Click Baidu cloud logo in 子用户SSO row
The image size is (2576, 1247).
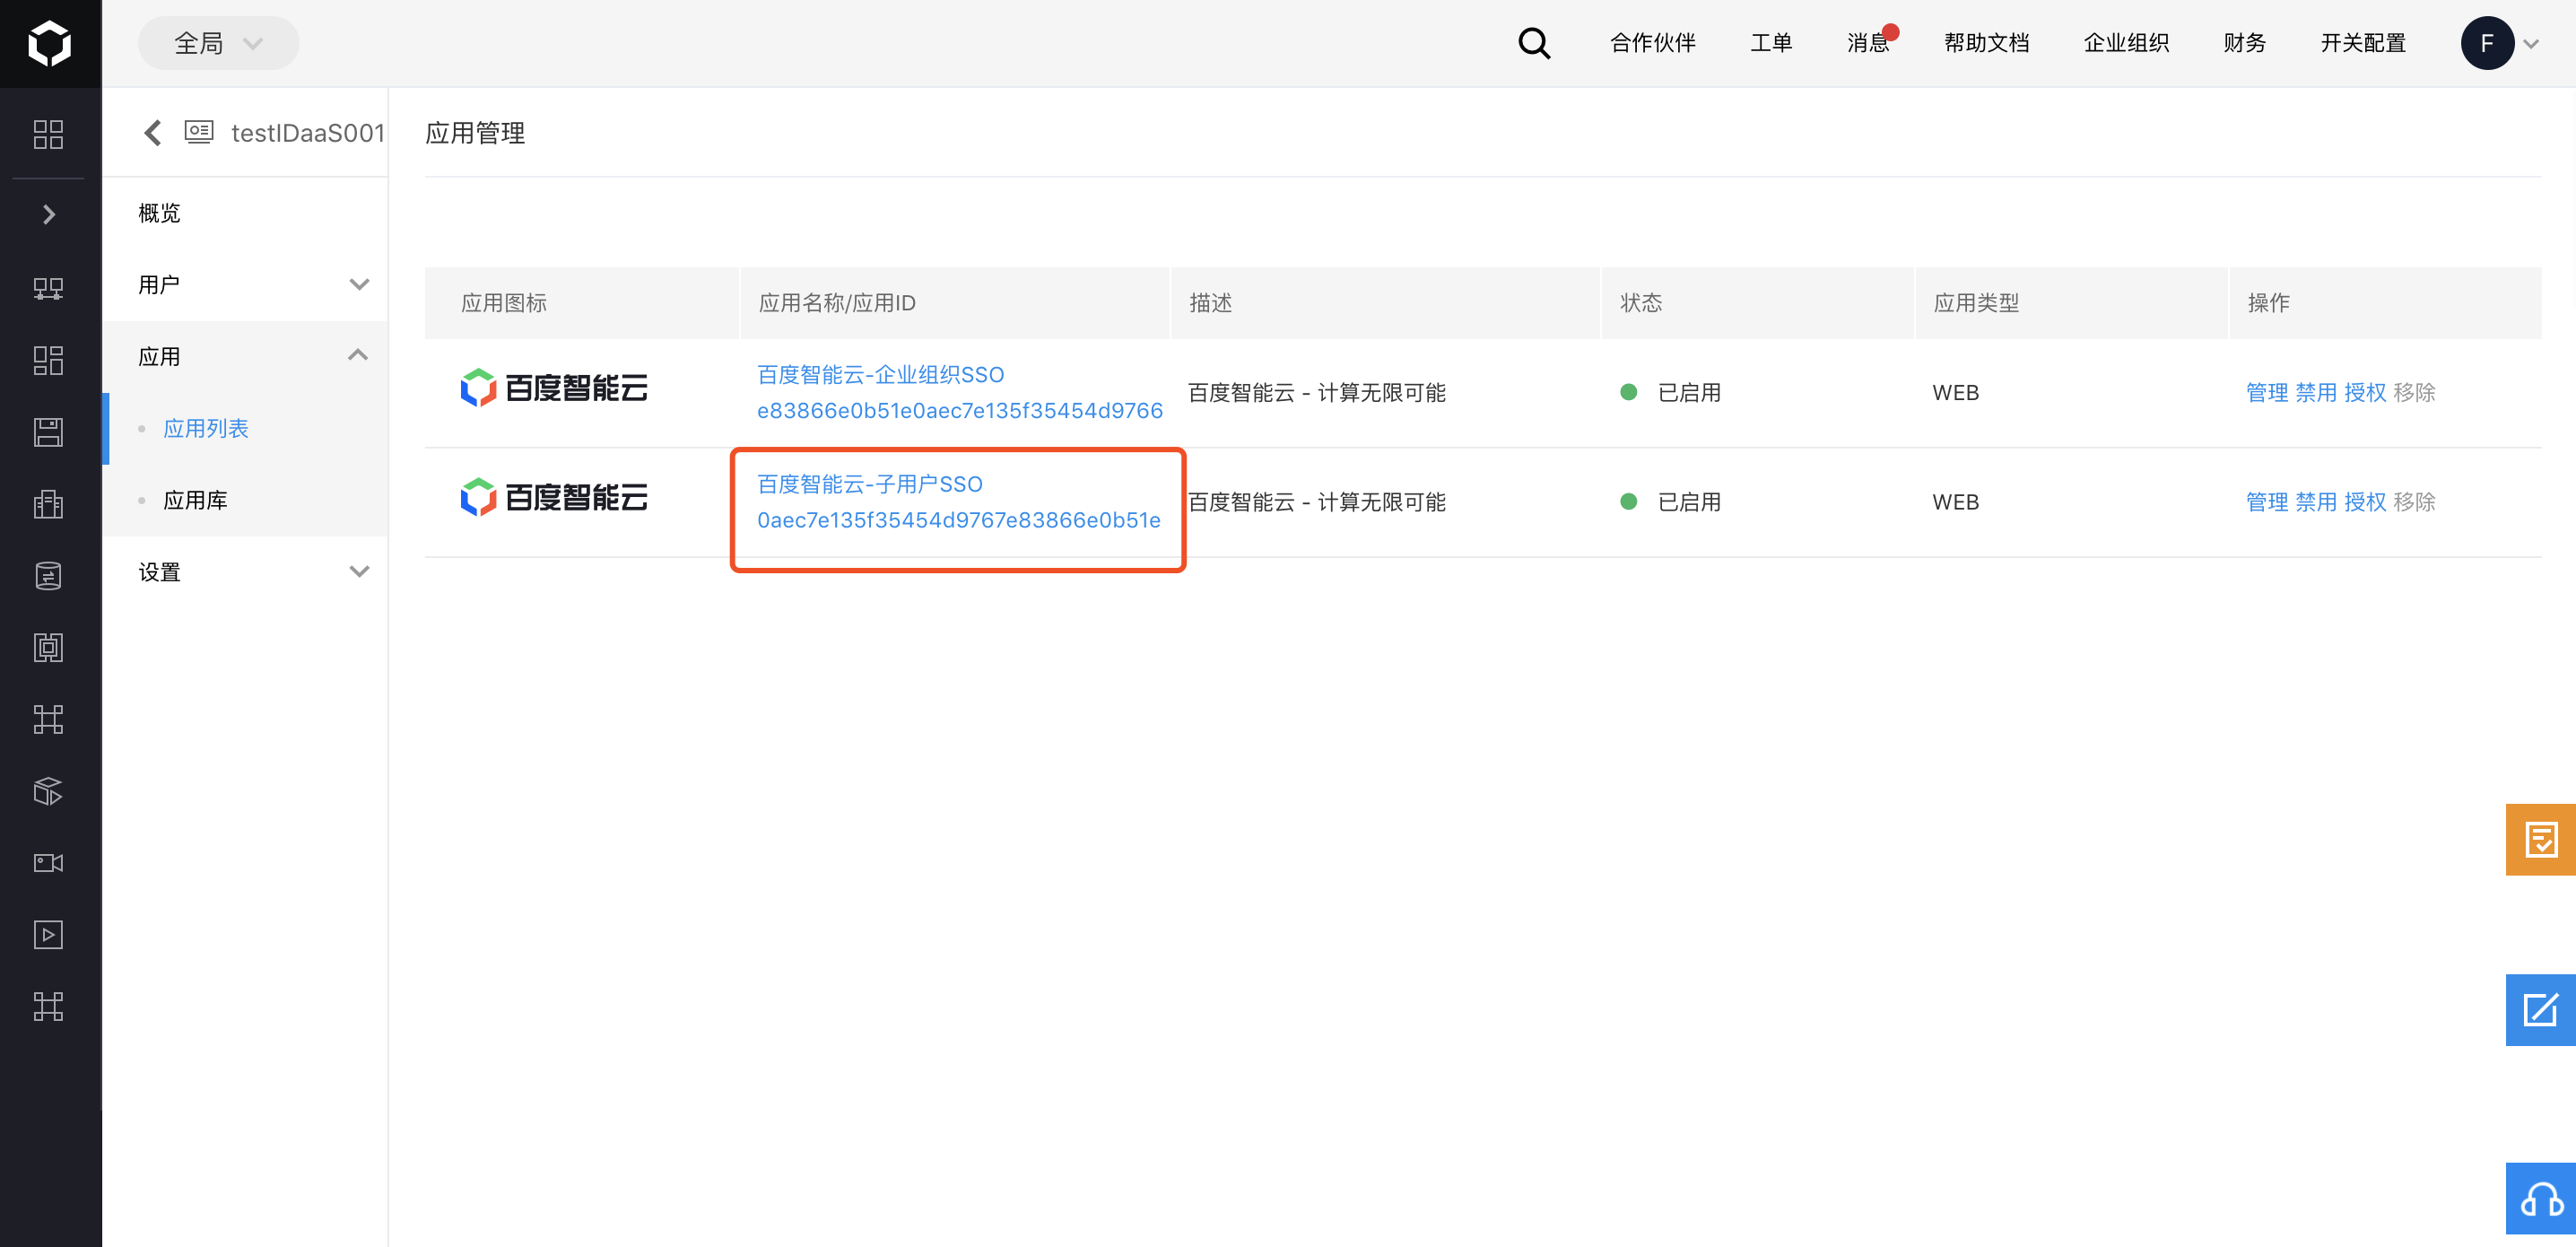pos(554,497)
